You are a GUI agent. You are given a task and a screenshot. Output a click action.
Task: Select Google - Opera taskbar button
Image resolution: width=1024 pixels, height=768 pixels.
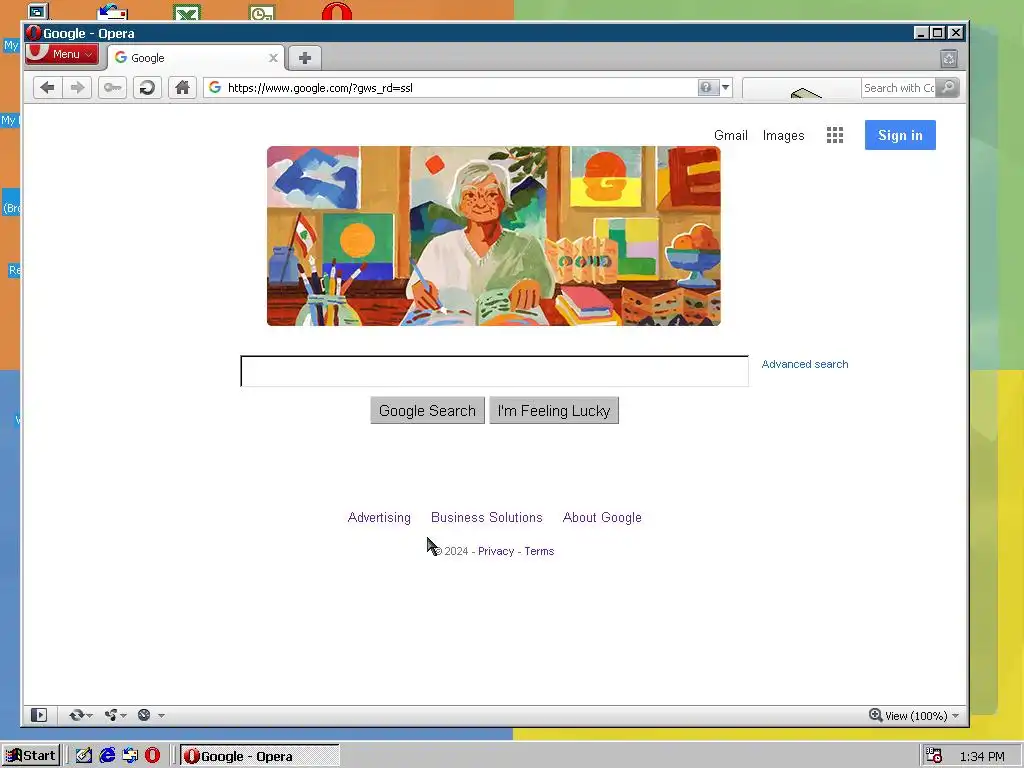259,756
